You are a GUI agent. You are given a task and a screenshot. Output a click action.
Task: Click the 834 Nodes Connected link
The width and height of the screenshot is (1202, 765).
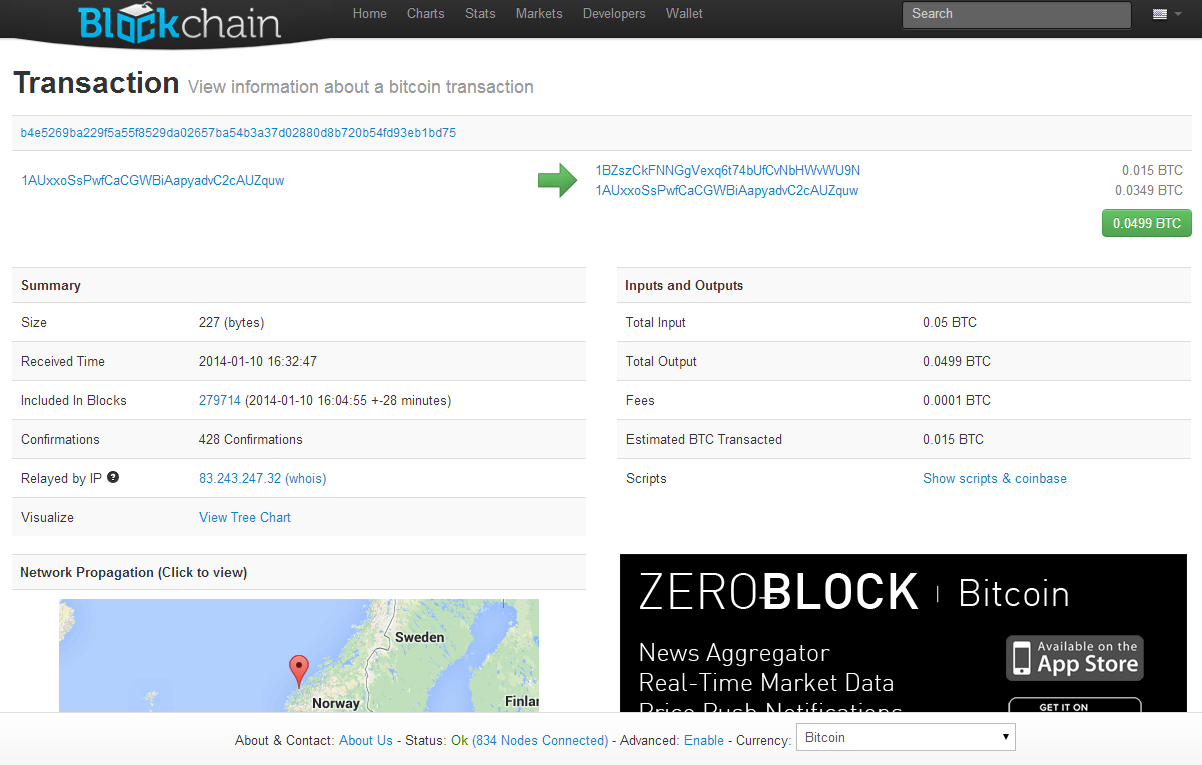(x=540, y=740)
